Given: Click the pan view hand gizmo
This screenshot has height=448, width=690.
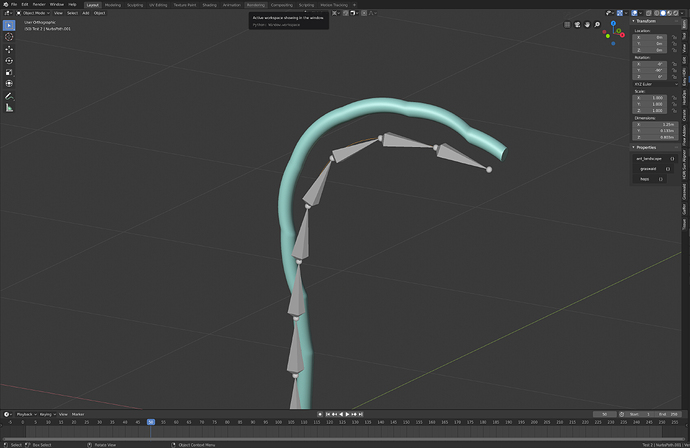Looking at the screenshot, I should [x=587, y=25].
